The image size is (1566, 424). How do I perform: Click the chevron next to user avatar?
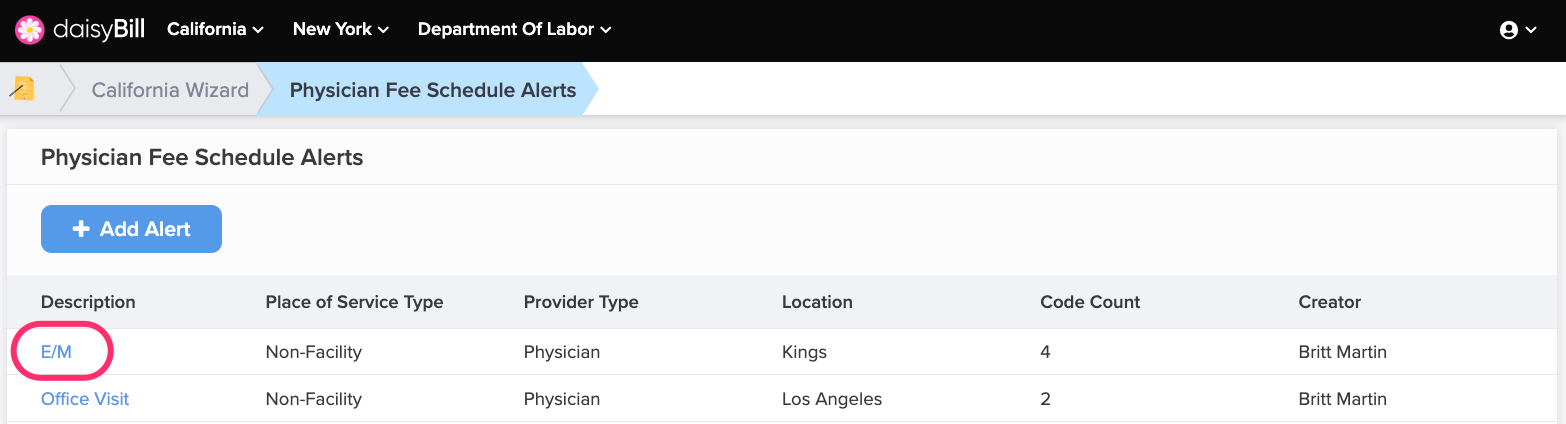tap(1531, 31)
